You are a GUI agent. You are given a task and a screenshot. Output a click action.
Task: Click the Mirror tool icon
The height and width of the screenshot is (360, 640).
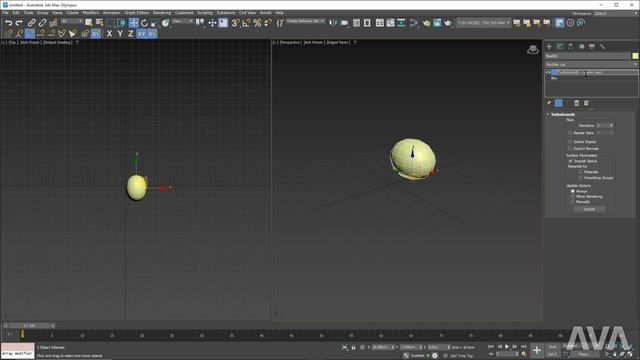[x=333, y=23]
